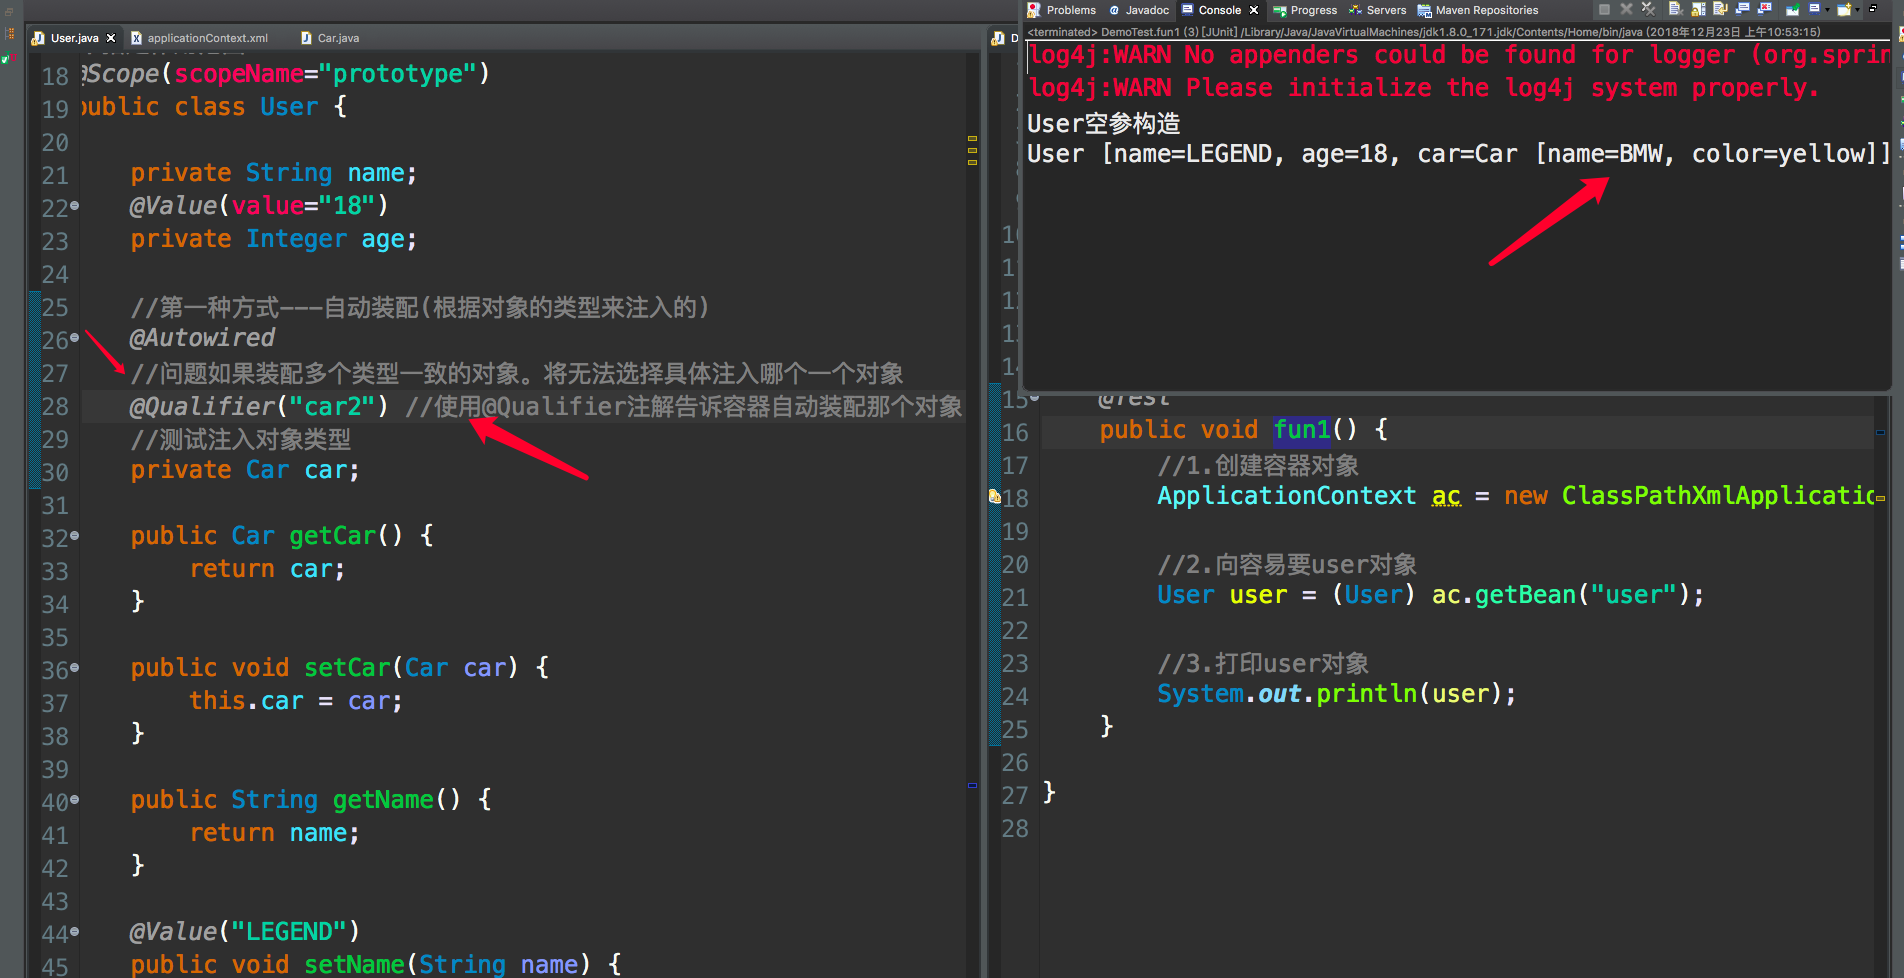
Task: Select the User.java editor tab
Action: pyautogui.click(x=75, y=38)
